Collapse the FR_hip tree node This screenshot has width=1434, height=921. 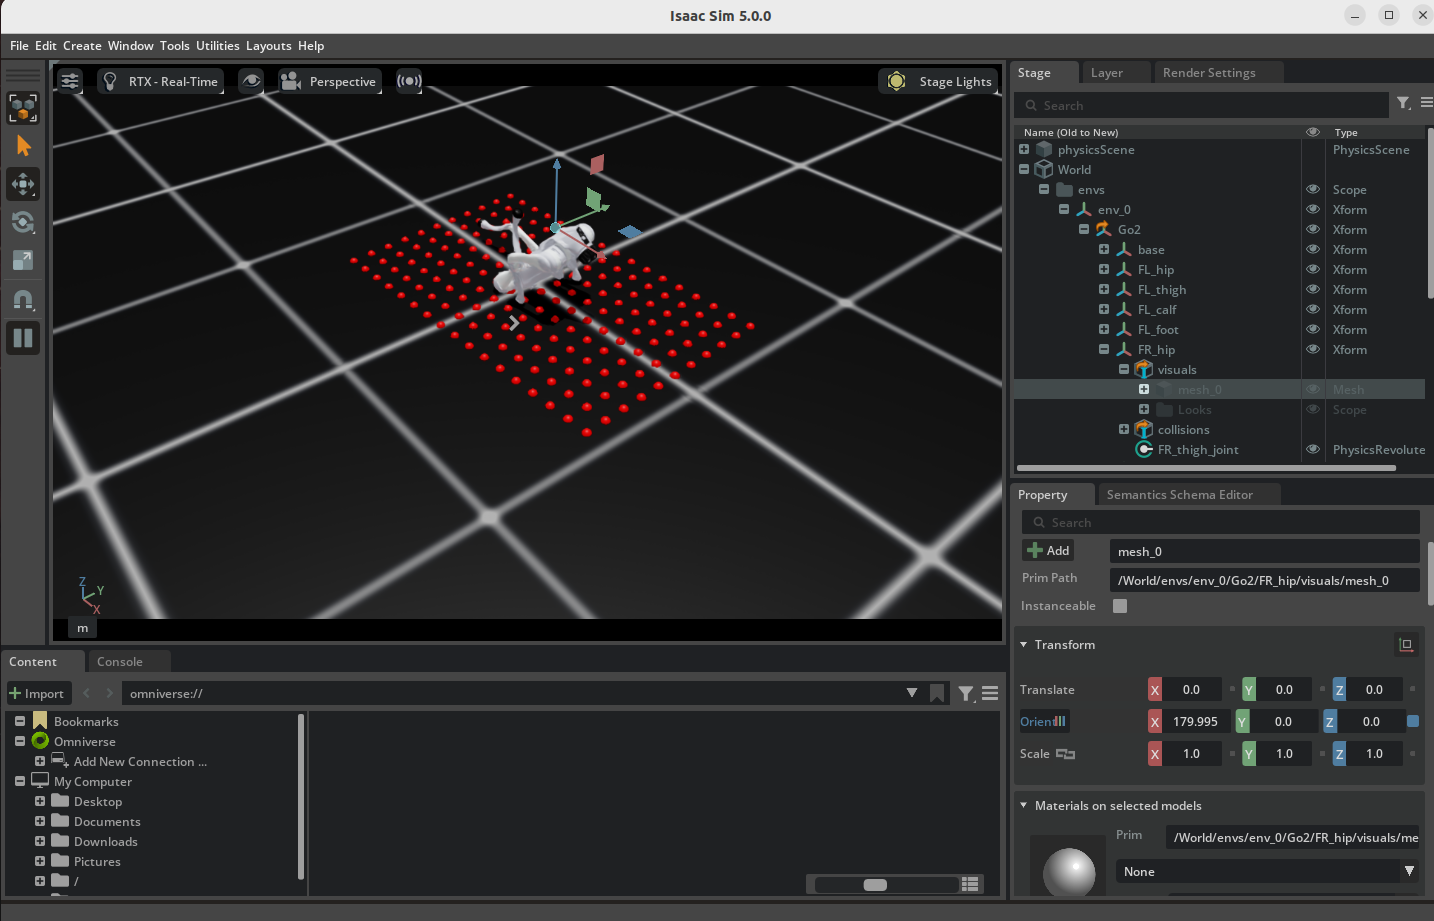tap(1104, 349)
